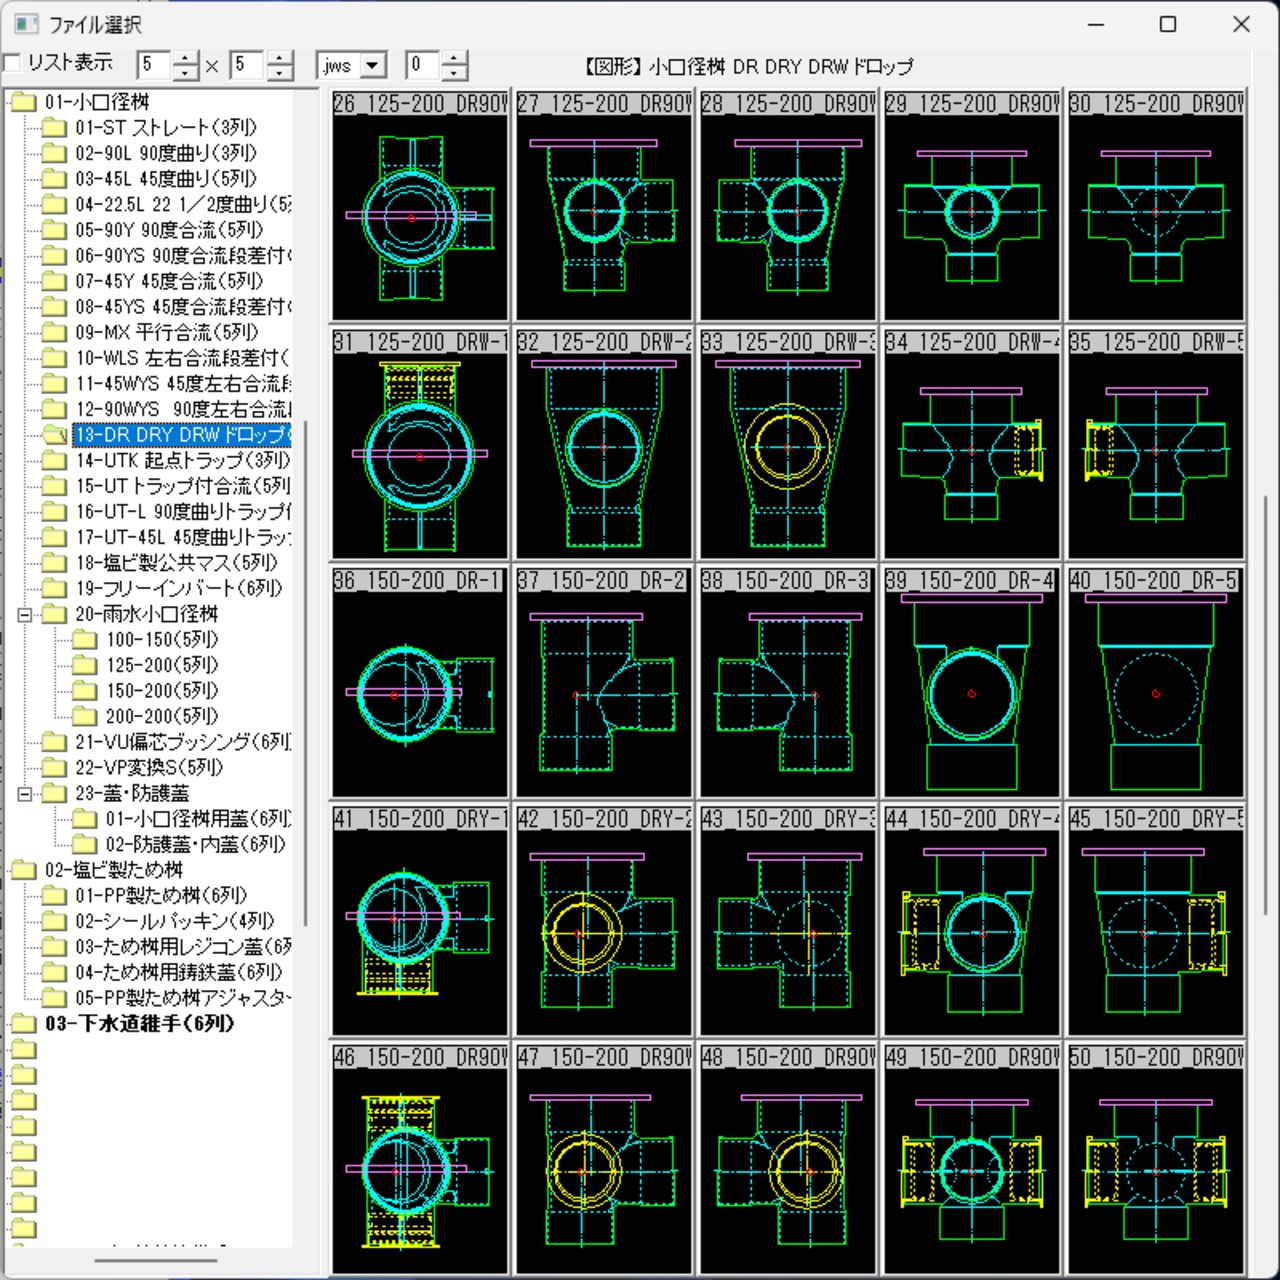Viewport: 1280px width, 1280px height.
Task: Click folder icon of 03-下水道継手(6列)
Action: pyautogui.click(x=23, y=1023)
